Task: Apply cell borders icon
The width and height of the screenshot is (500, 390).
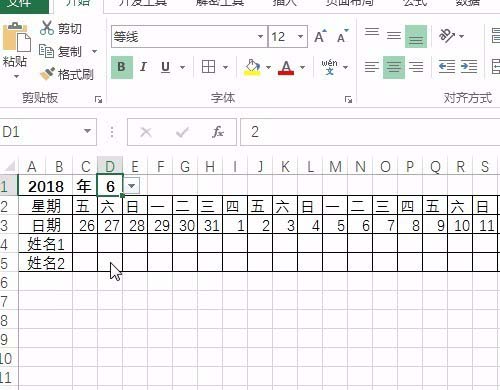Action: tap(209, 67)
